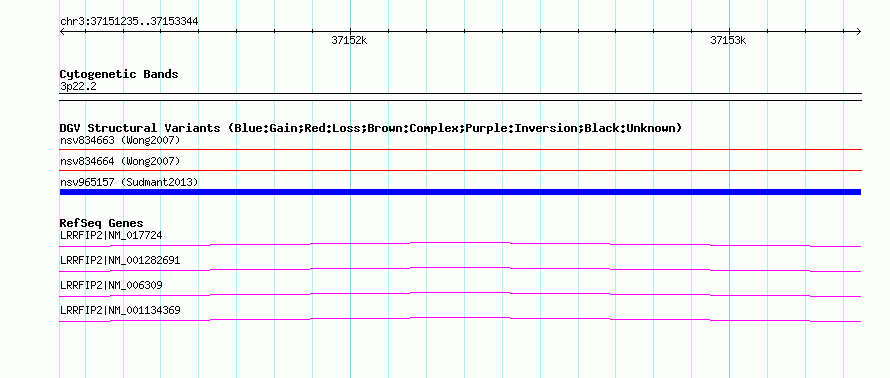Click the magenta gene line for NM_017724
890x378 pixels.
460,244
